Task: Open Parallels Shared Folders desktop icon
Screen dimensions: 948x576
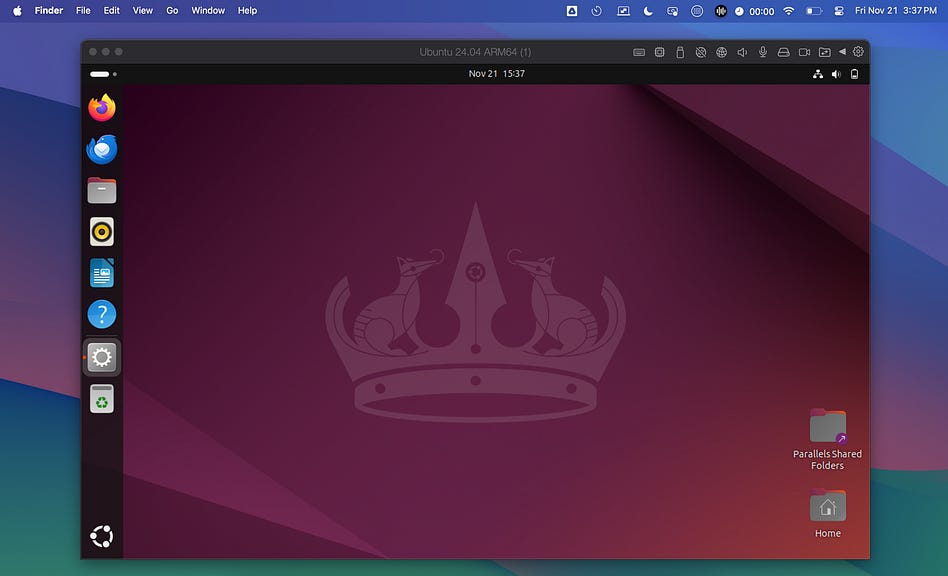Action: (x=827, y=439)
